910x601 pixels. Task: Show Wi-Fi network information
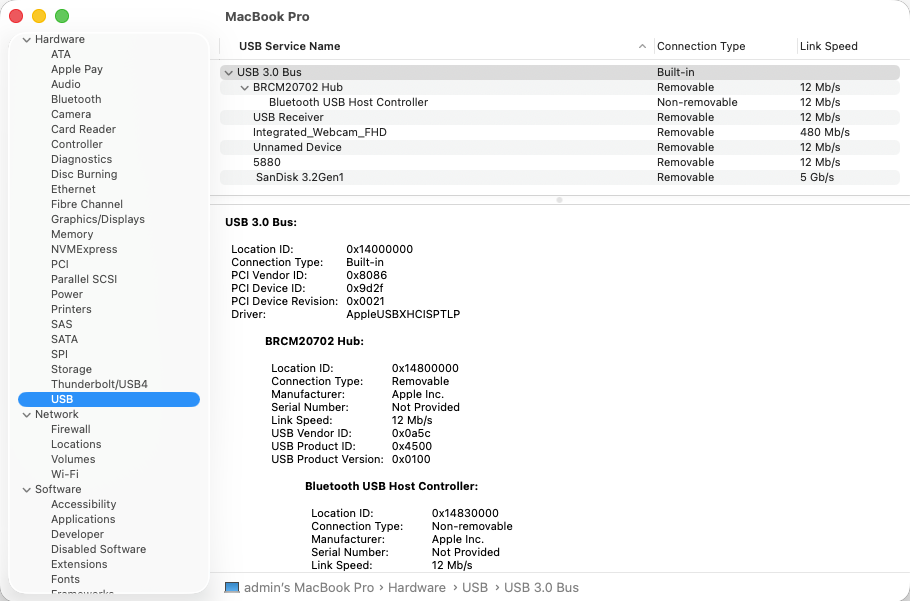point(65,475)
